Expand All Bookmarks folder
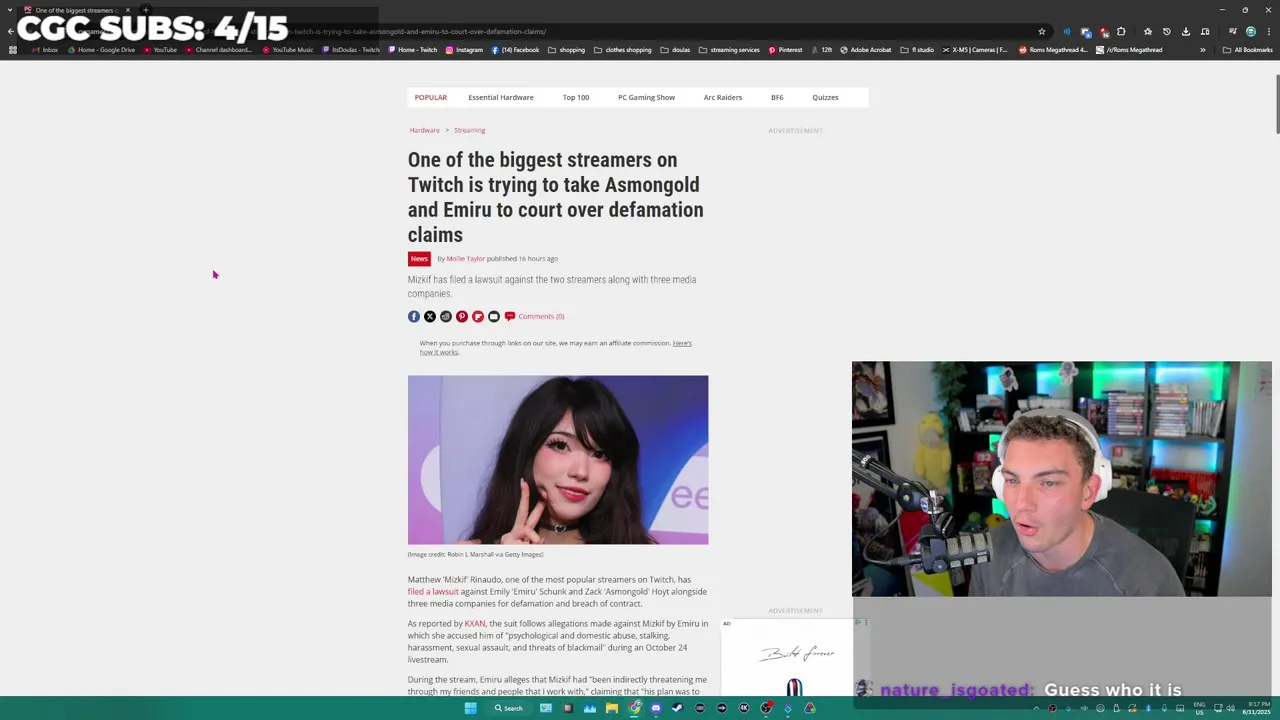 pyautogui.click(x=1247, y=50)
